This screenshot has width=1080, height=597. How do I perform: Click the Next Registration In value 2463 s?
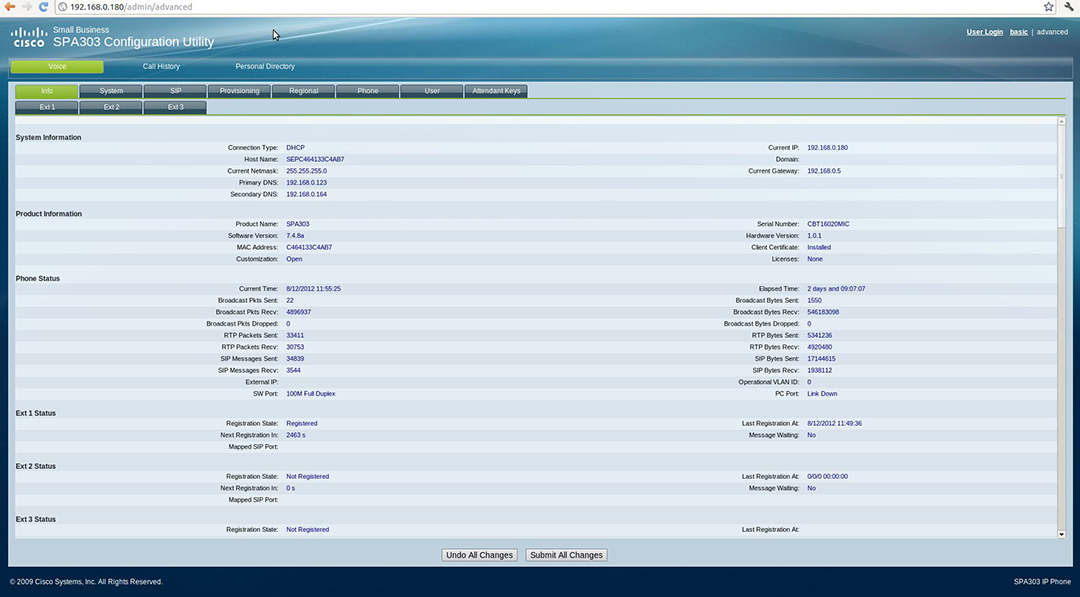click(295, 436)
